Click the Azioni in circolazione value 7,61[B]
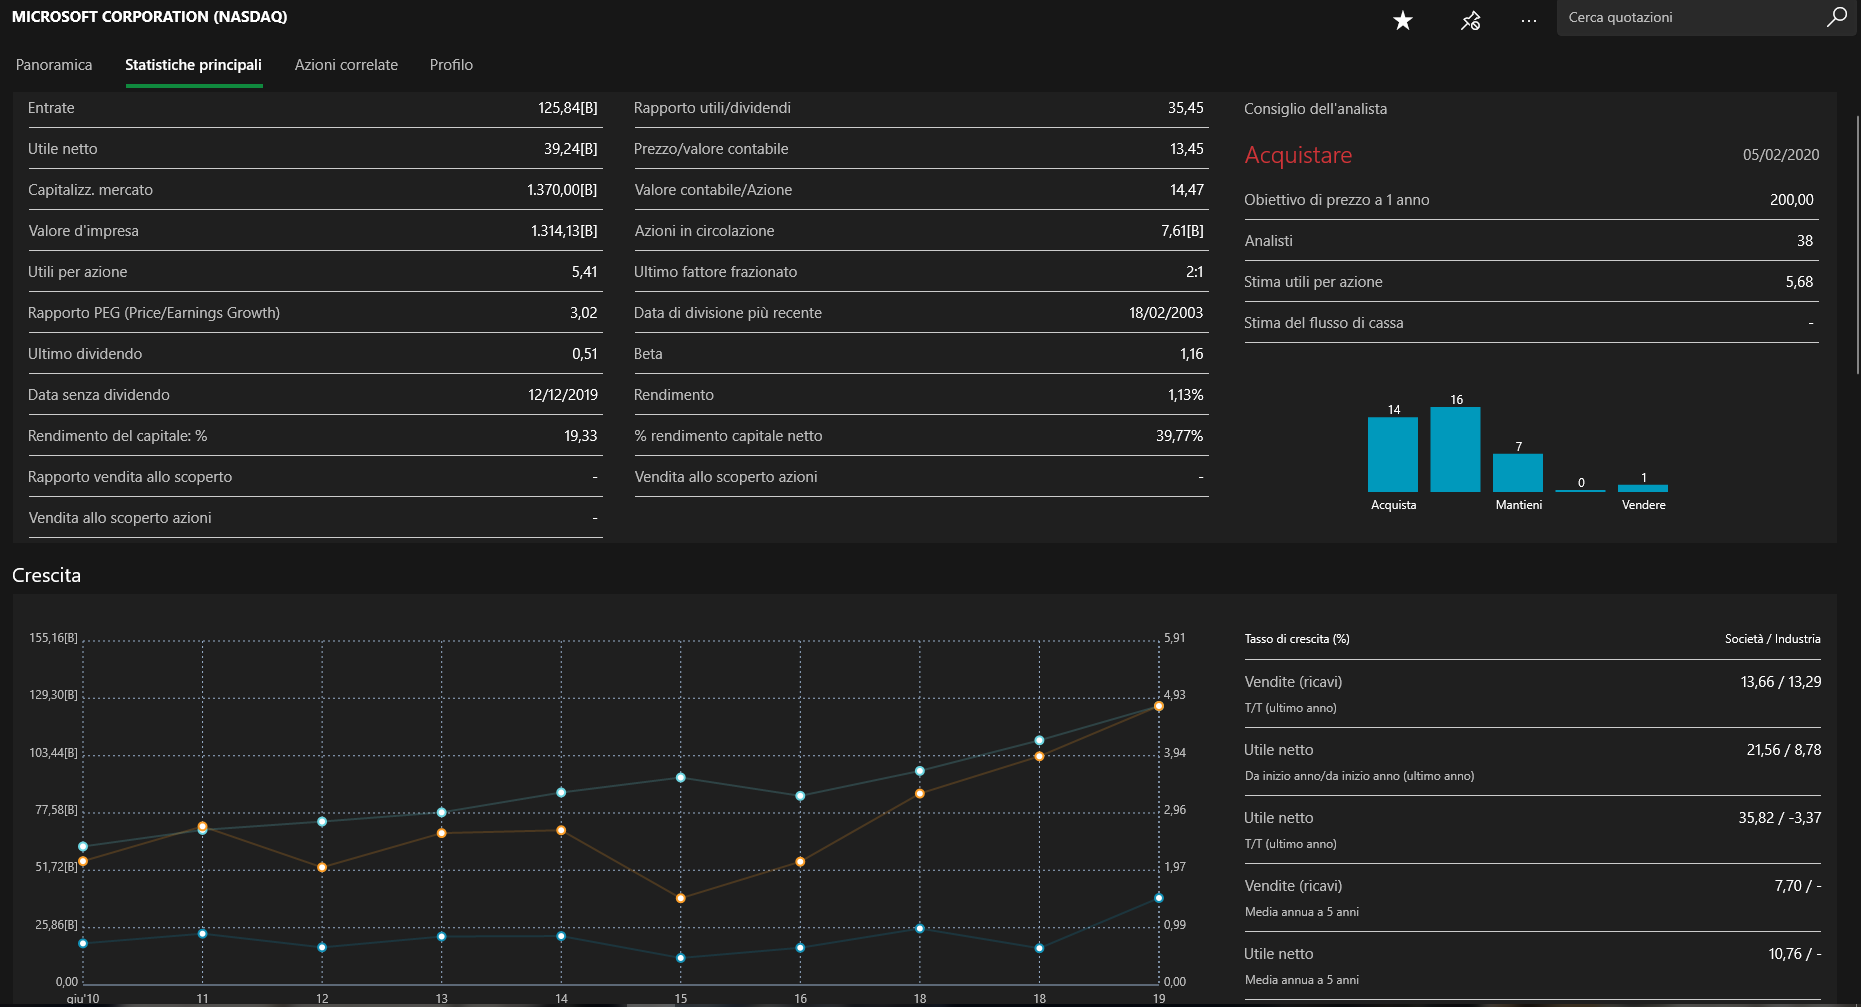 click(1183, 231)
